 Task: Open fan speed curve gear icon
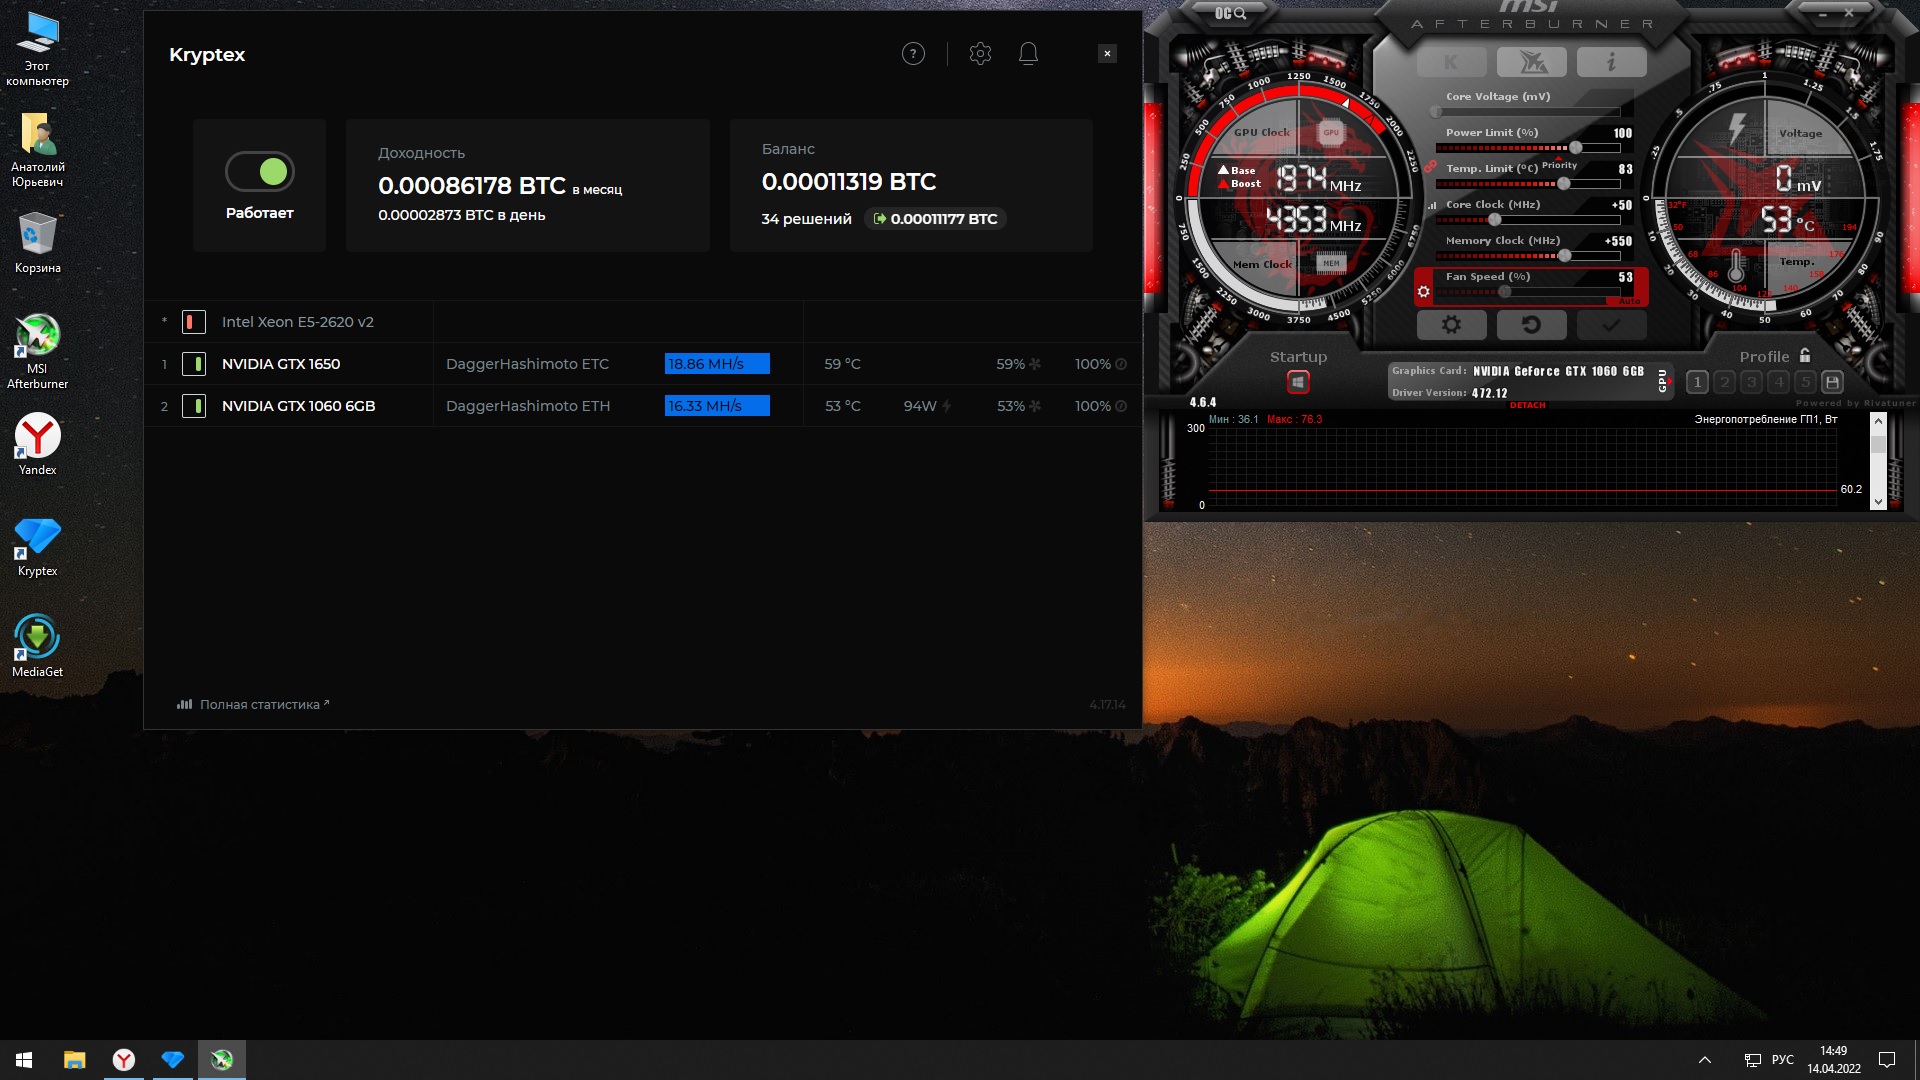(1424, 292)
